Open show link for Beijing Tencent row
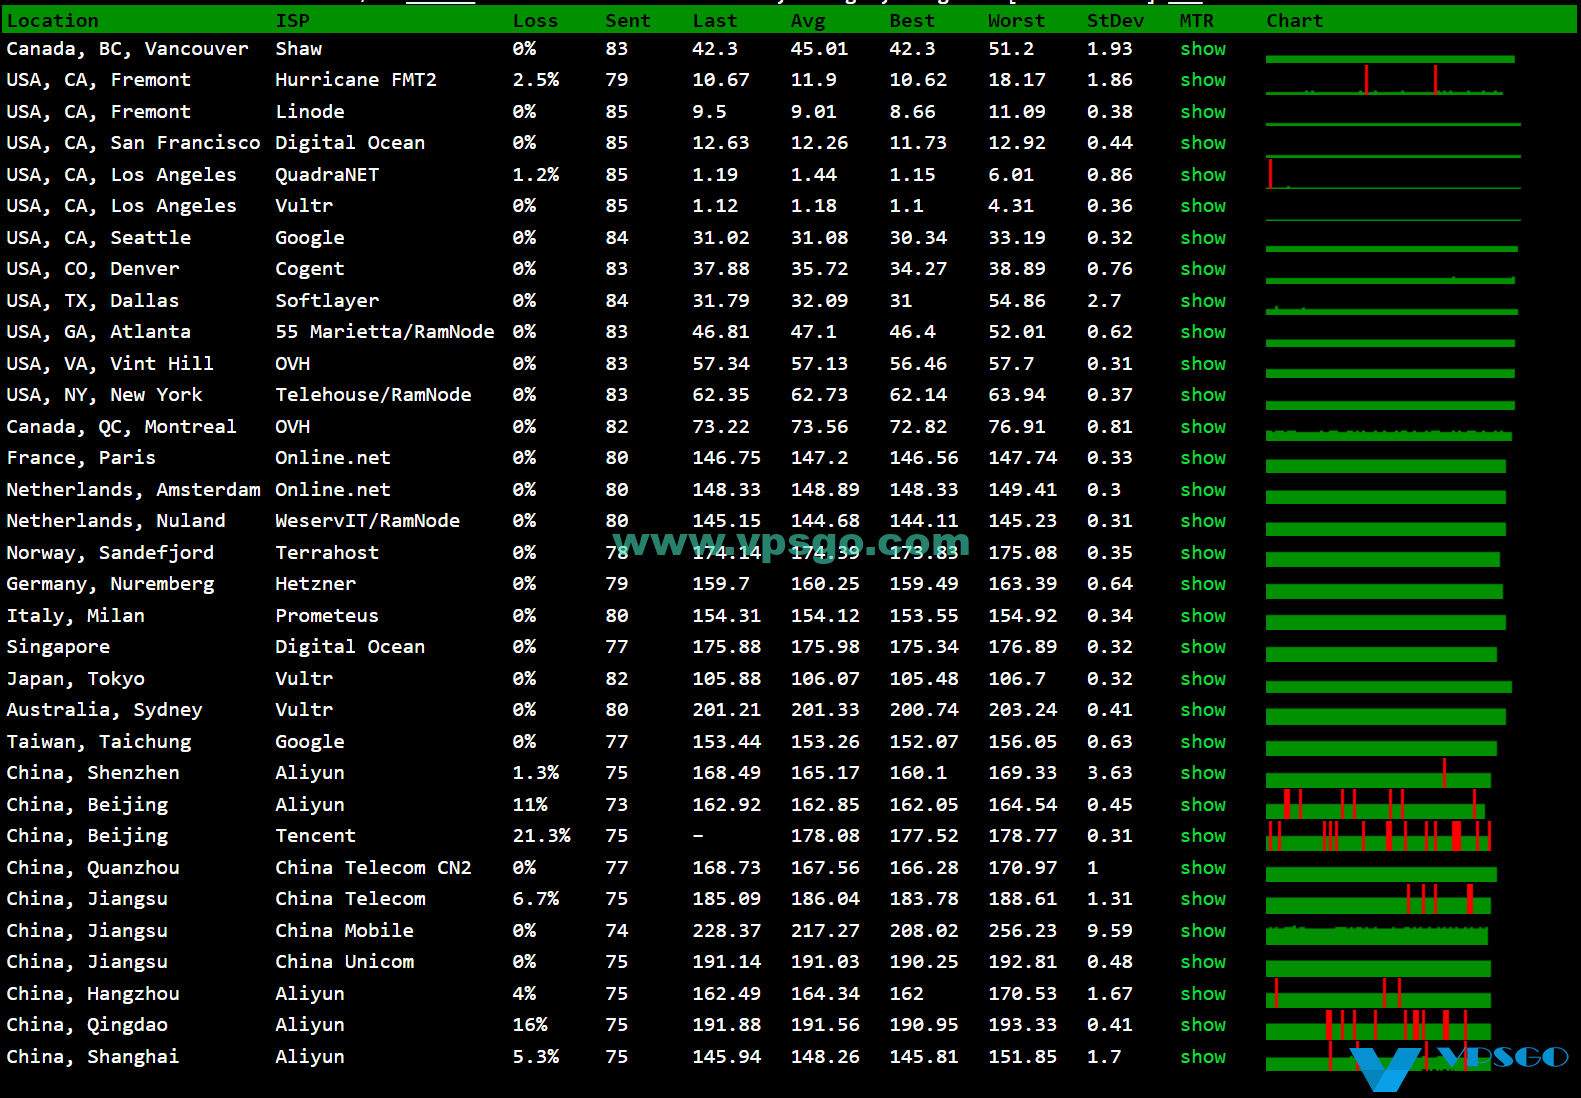Image resolution: width=1581 pixels, height=1098 pixels. 1202,836
